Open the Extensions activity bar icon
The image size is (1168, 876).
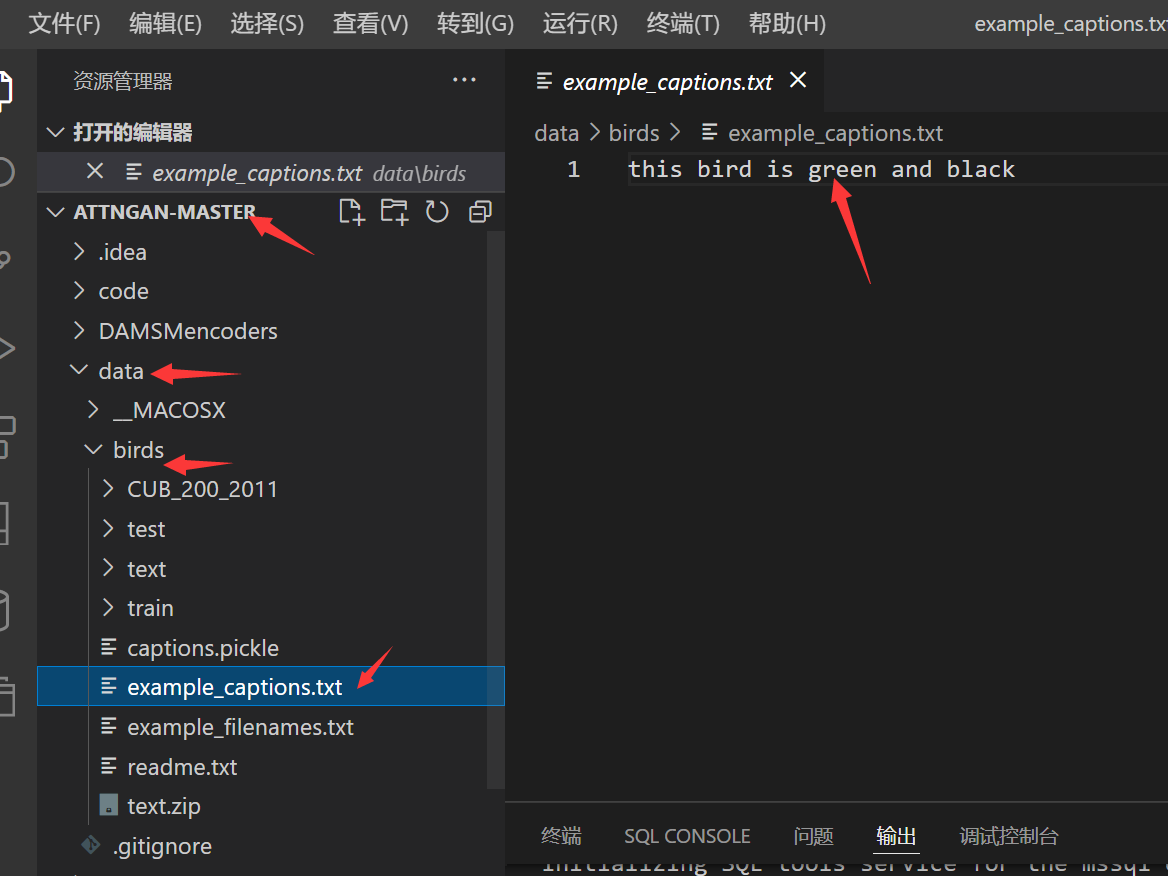[x=6, y=437]
